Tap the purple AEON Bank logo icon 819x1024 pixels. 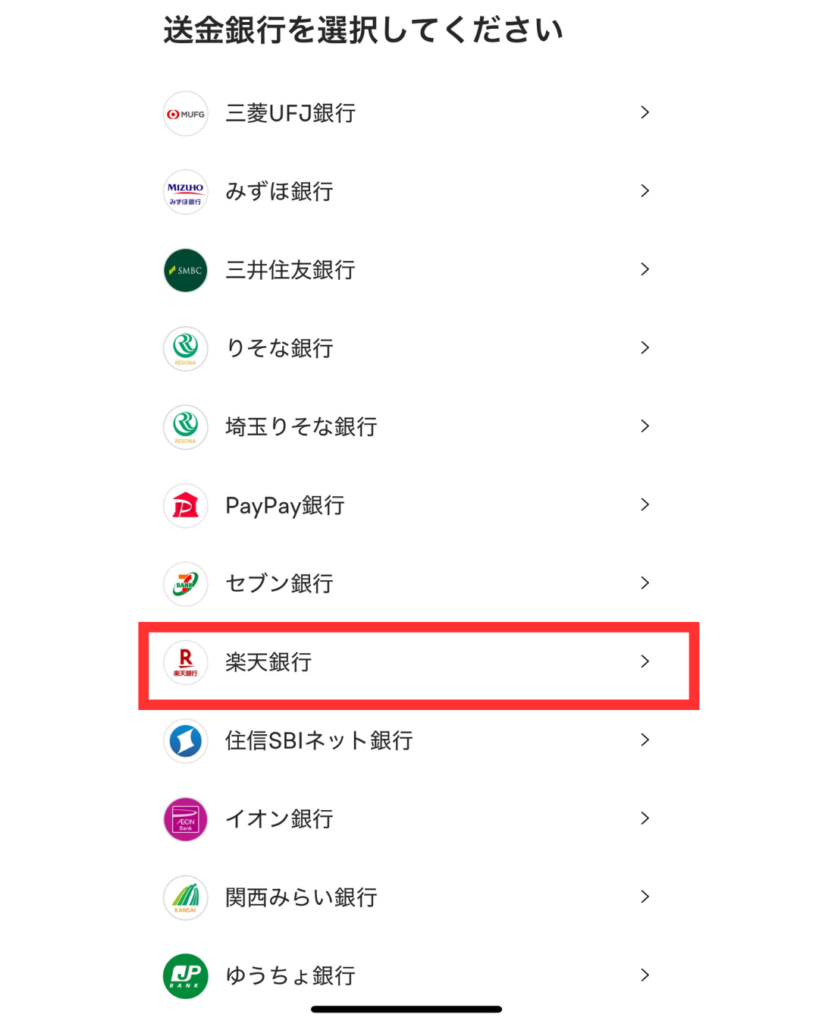point(185,819)
